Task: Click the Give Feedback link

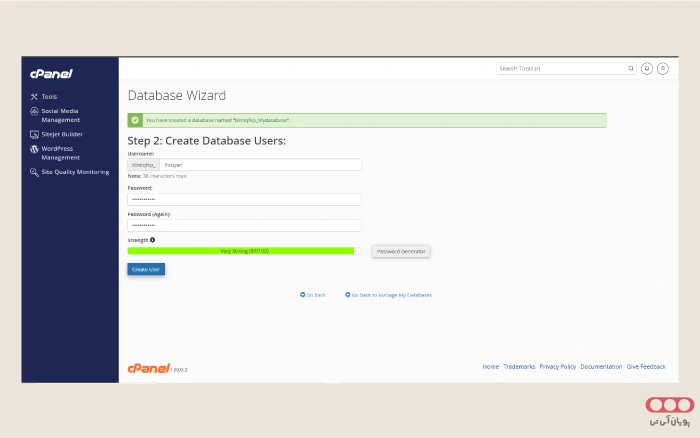Action: (x=646, y=367)
